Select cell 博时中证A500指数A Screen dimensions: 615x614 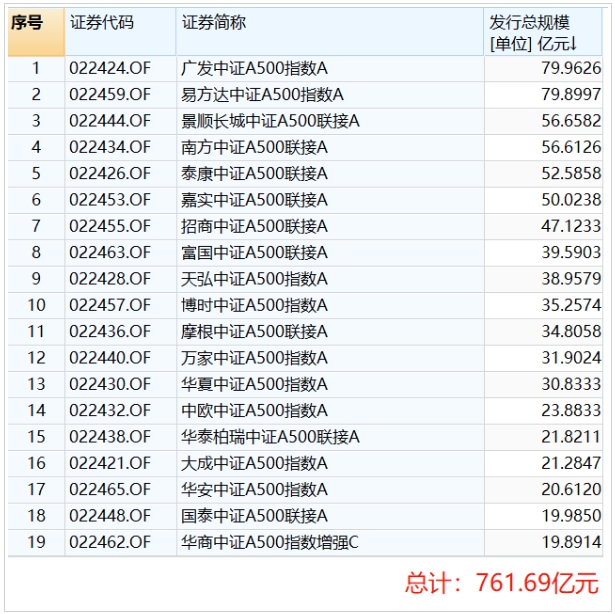click(330, 305)
